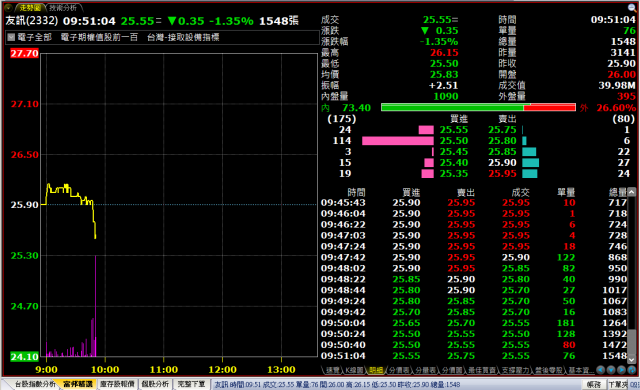The image size is (640, 390).
Task: Click the 10:00 label on chart time axis
Action: (x=105, y=370)
